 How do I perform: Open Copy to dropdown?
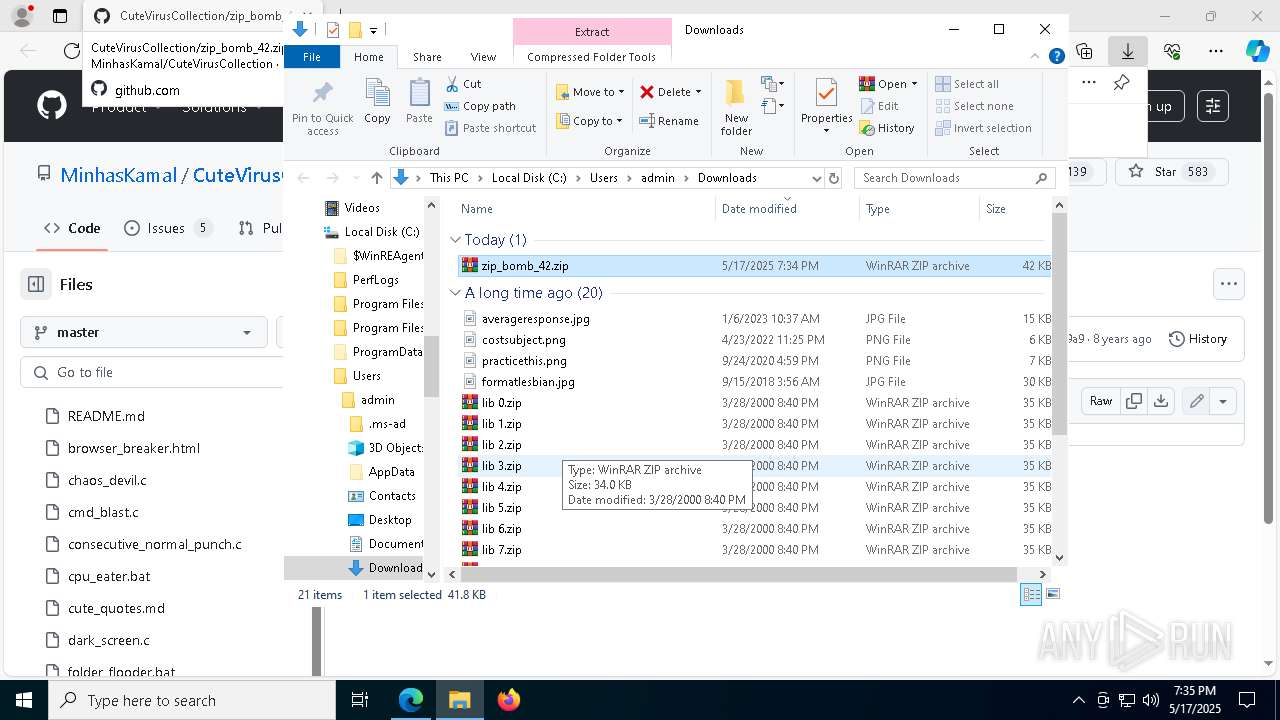pyautogui.click(x=589, y=121)
